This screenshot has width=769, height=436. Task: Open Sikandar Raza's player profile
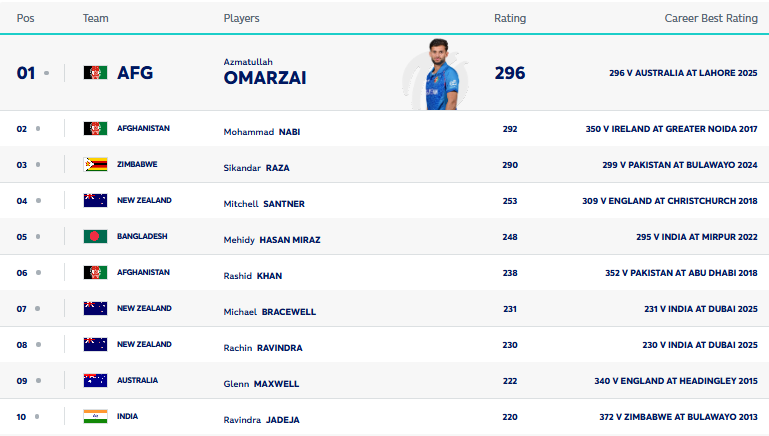click(x=256, y=168)
